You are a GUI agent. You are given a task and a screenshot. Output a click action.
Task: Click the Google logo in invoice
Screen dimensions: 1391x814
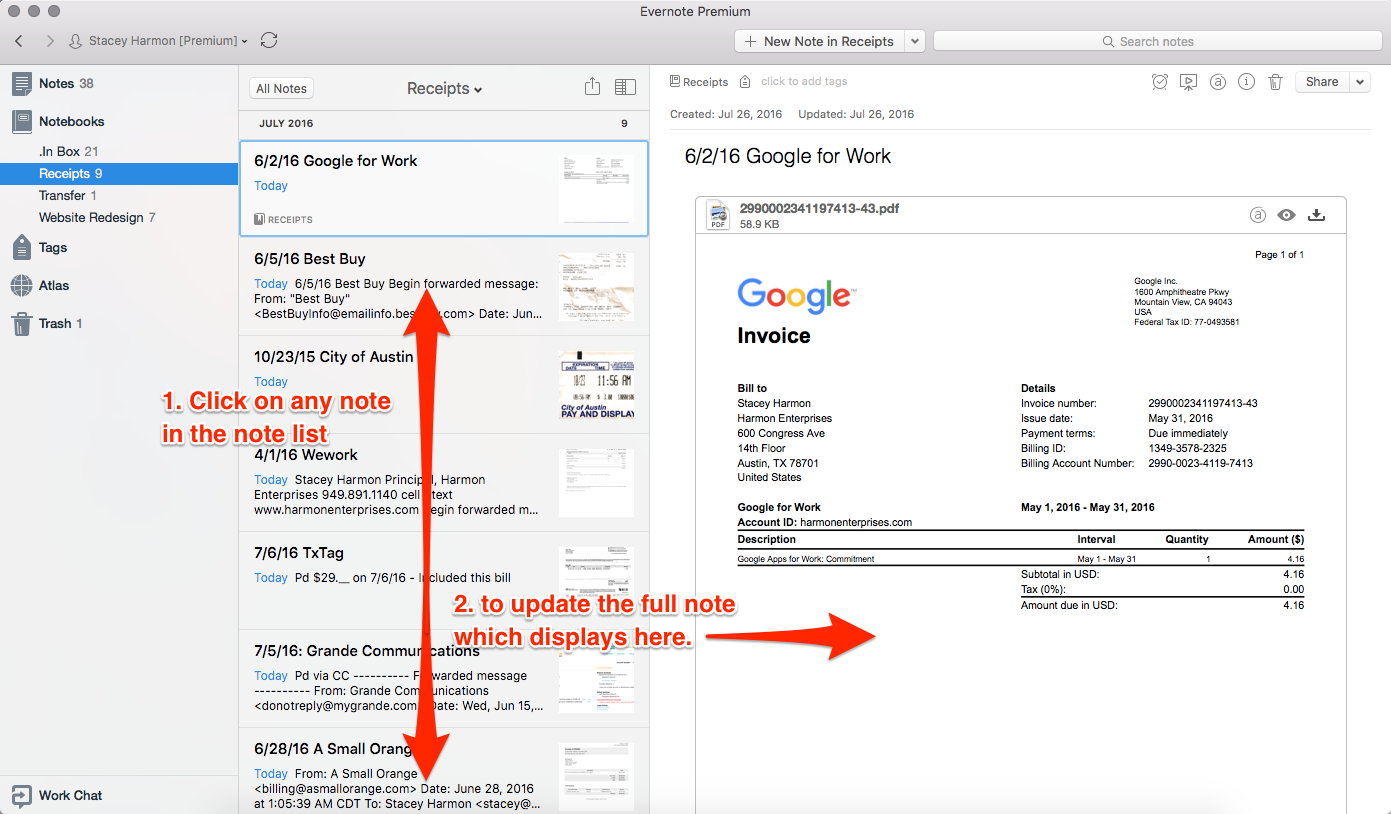(x=796, y=296)
